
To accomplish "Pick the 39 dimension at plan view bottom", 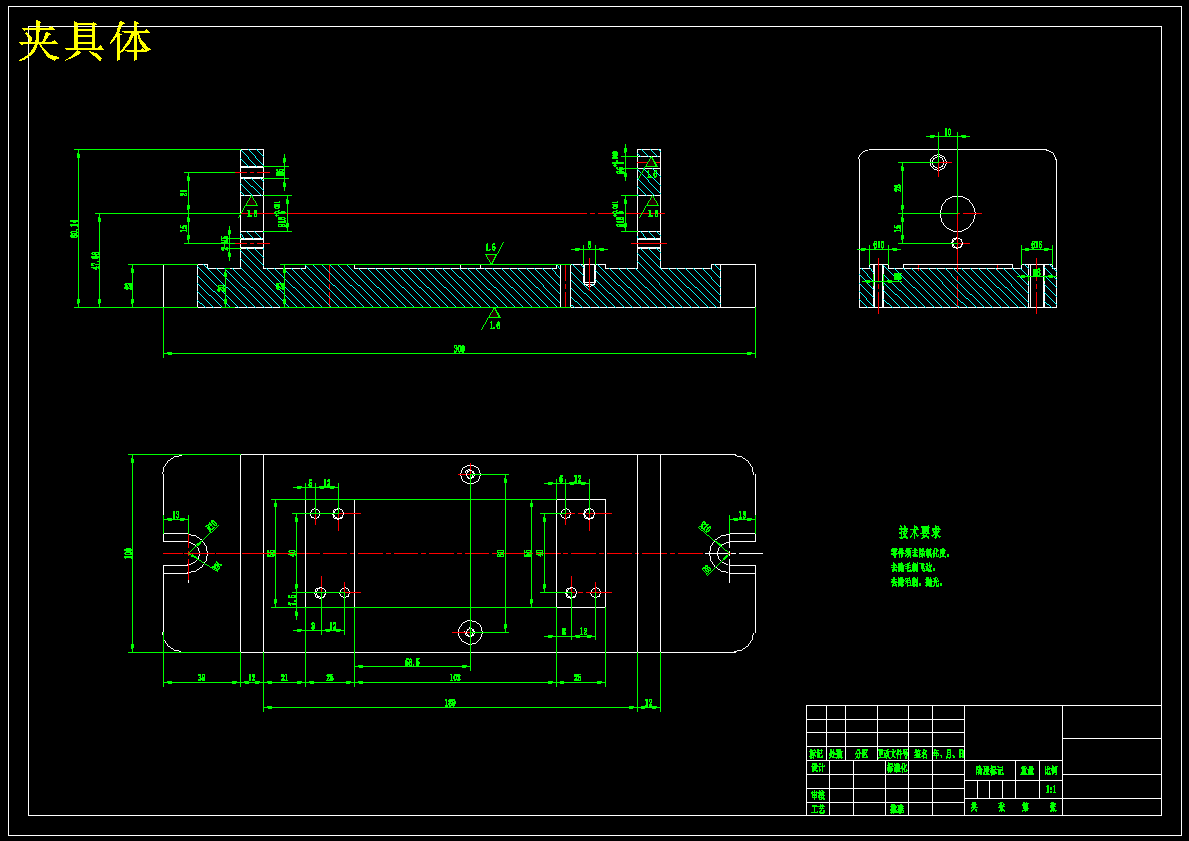I will click(x=202, y=677).
